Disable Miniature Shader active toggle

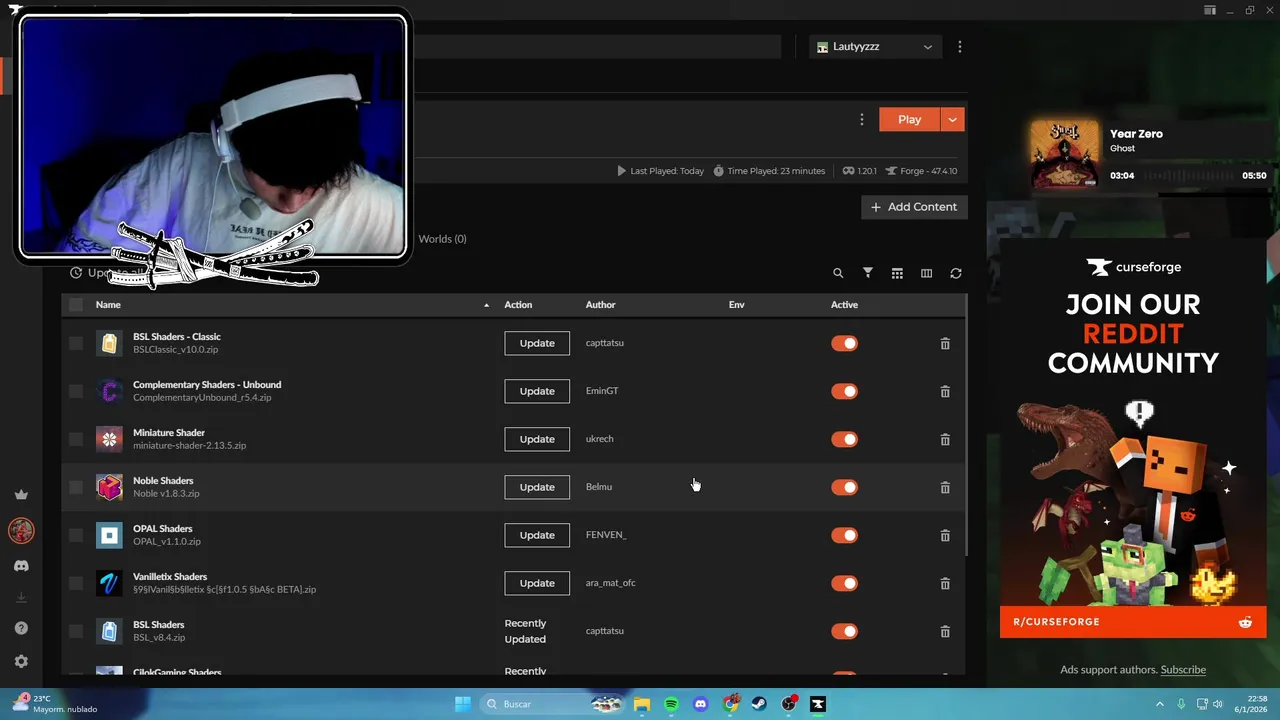pos(844,439)
